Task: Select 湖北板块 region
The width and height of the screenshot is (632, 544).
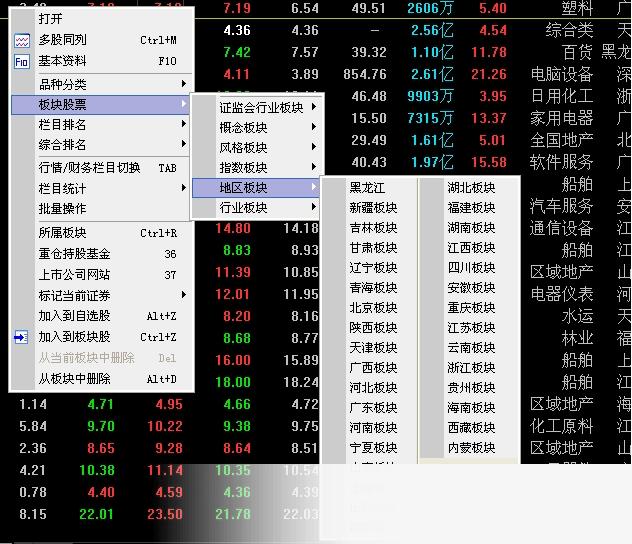Action: coord(469,188)
